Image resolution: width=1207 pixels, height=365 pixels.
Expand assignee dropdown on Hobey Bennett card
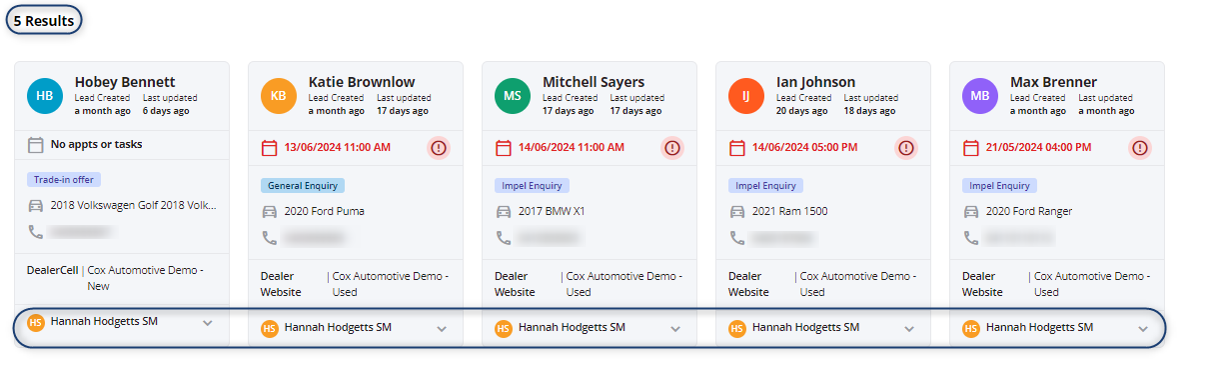point(207,323)
